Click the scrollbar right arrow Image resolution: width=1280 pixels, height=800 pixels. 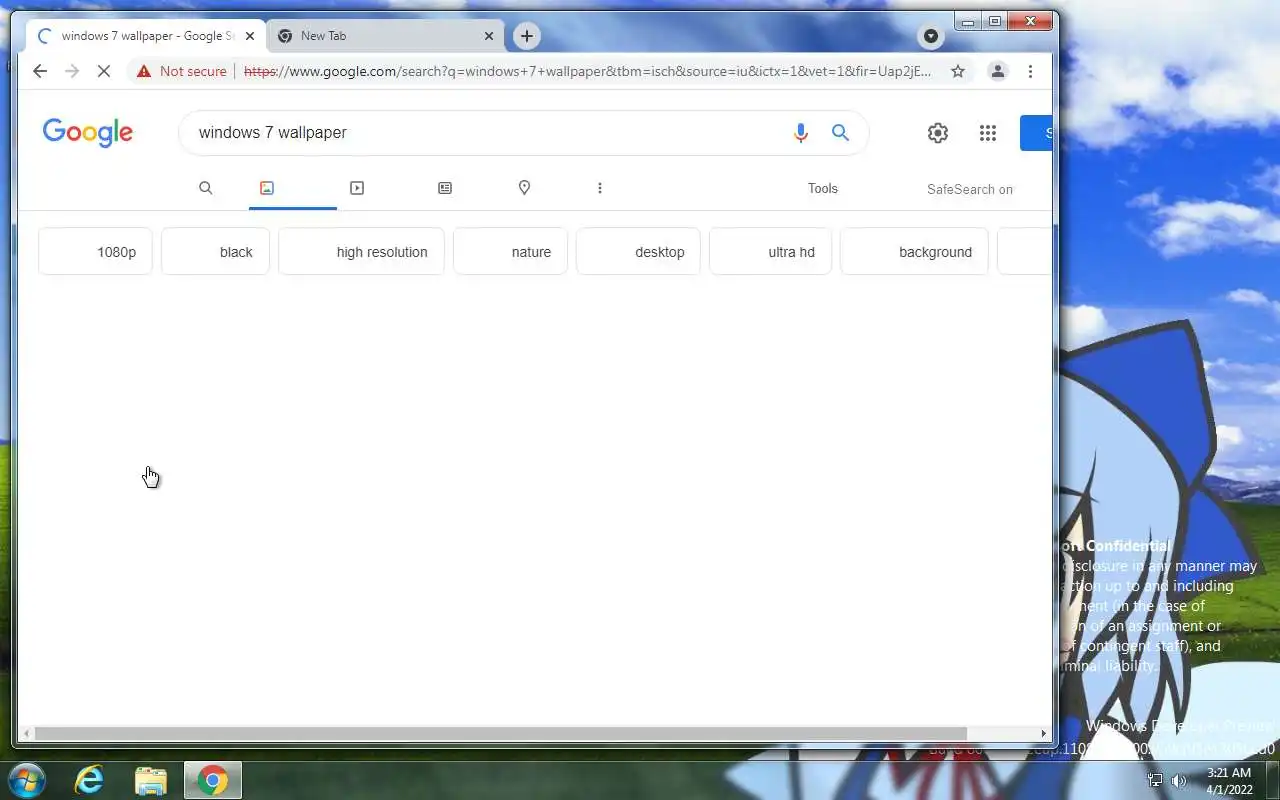pyautogui.click(x=1044, y=733)
